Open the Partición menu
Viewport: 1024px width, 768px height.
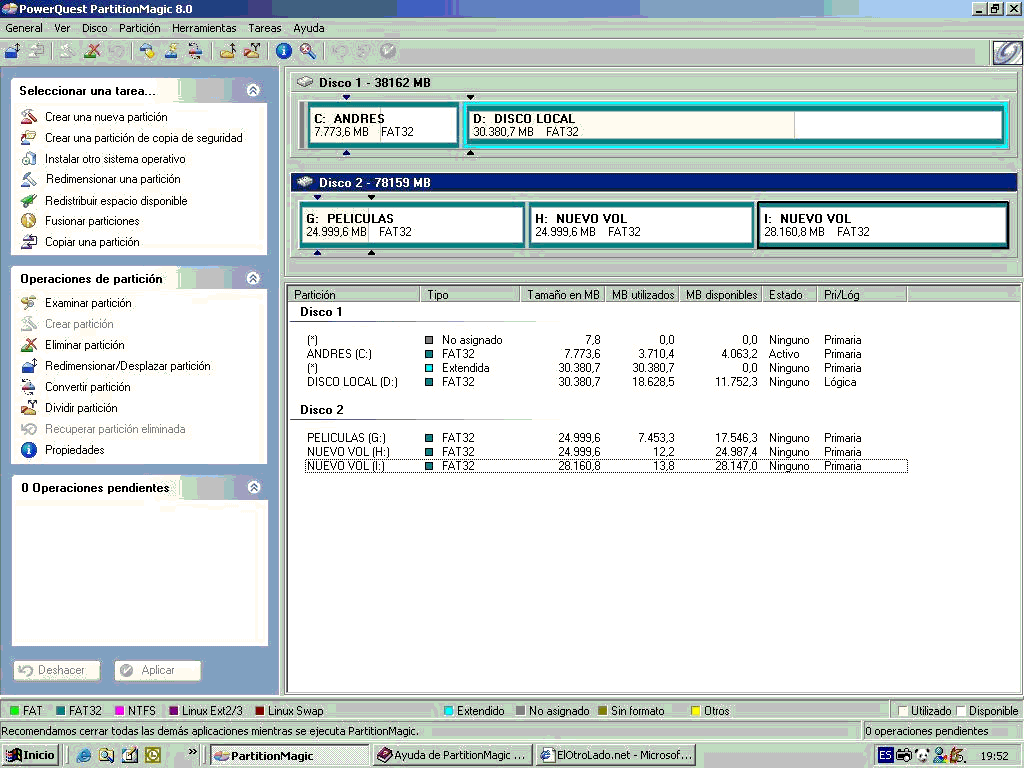140,28
